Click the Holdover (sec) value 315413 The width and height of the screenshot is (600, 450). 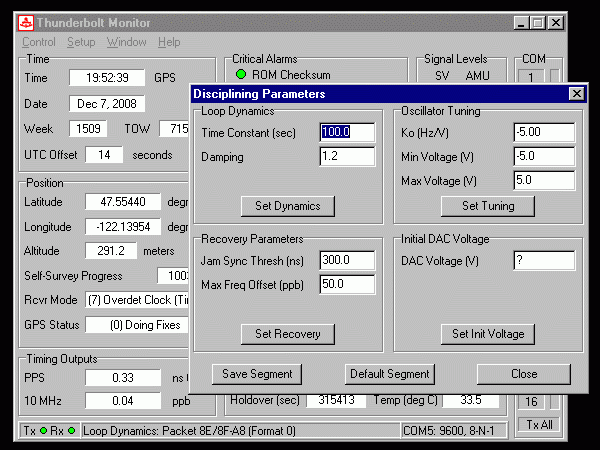tap(336, 400)
